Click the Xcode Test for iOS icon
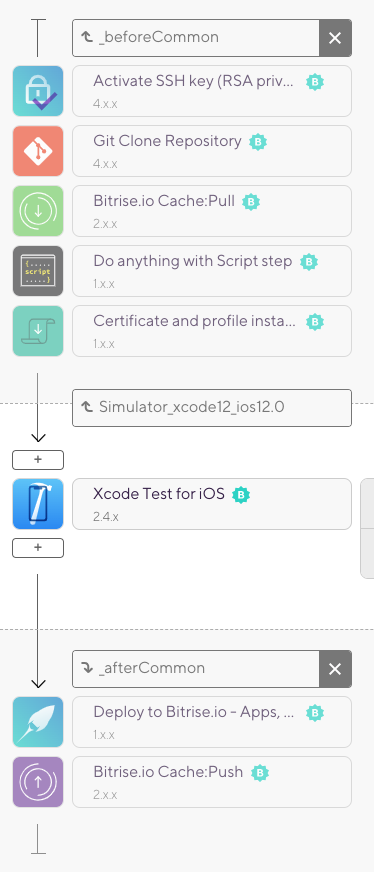 tap(38, 504)
